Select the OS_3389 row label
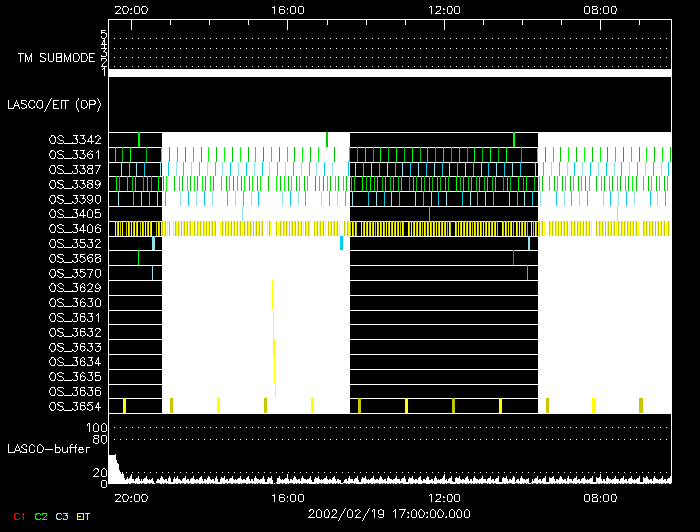This screenshot has width=700, height=532. tap(74, 185)
